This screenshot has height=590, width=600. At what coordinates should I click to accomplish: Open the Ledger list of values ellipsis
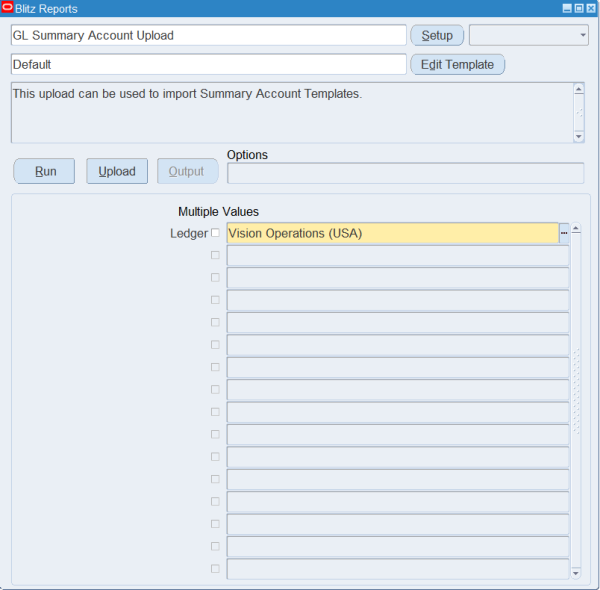[x=564, y=233]
